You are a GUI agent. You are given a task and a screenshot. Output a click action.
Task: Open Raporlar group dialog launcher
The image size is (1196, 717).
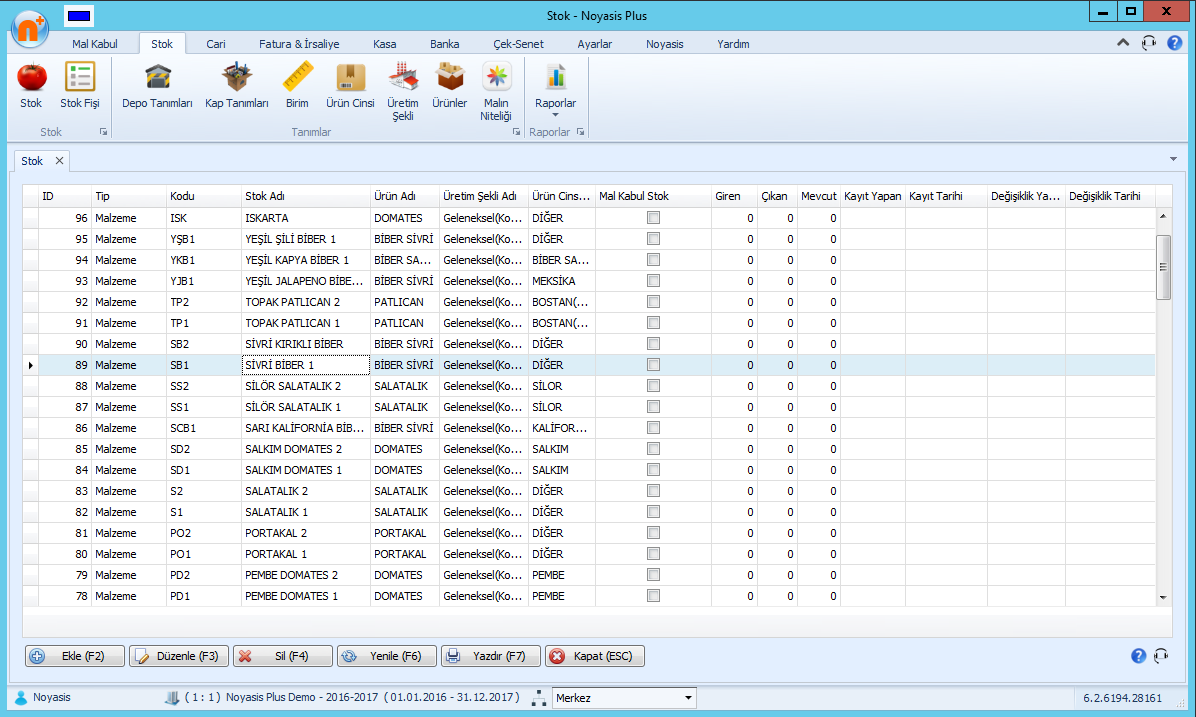pos(580,132)
